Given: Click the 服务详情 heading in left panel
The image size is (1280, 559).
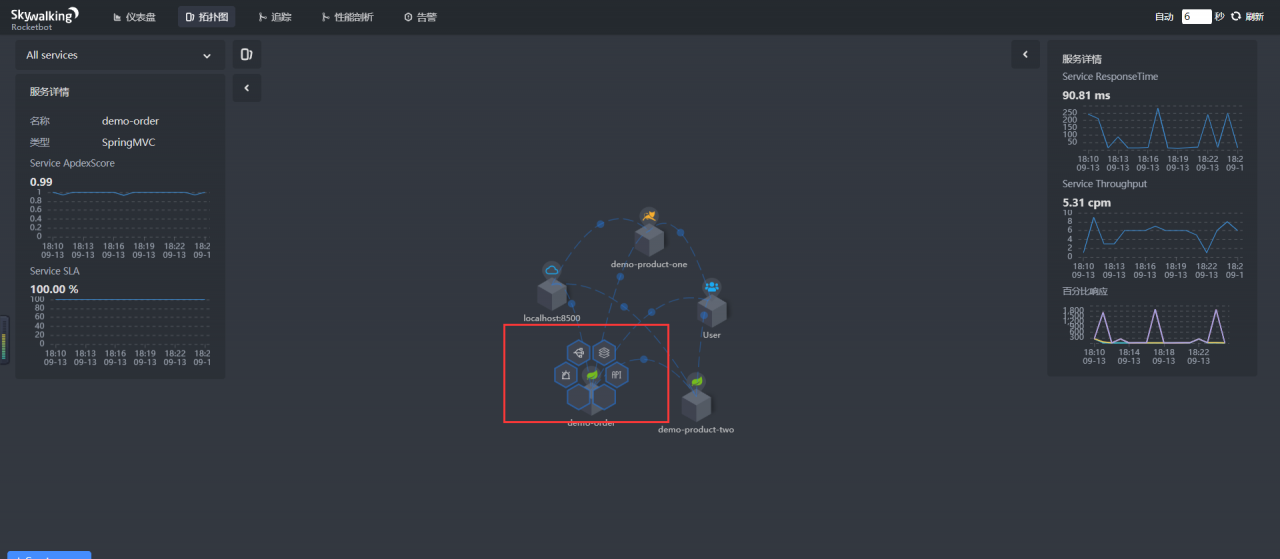Looking at the screenshot, I should tap(49, 92).
